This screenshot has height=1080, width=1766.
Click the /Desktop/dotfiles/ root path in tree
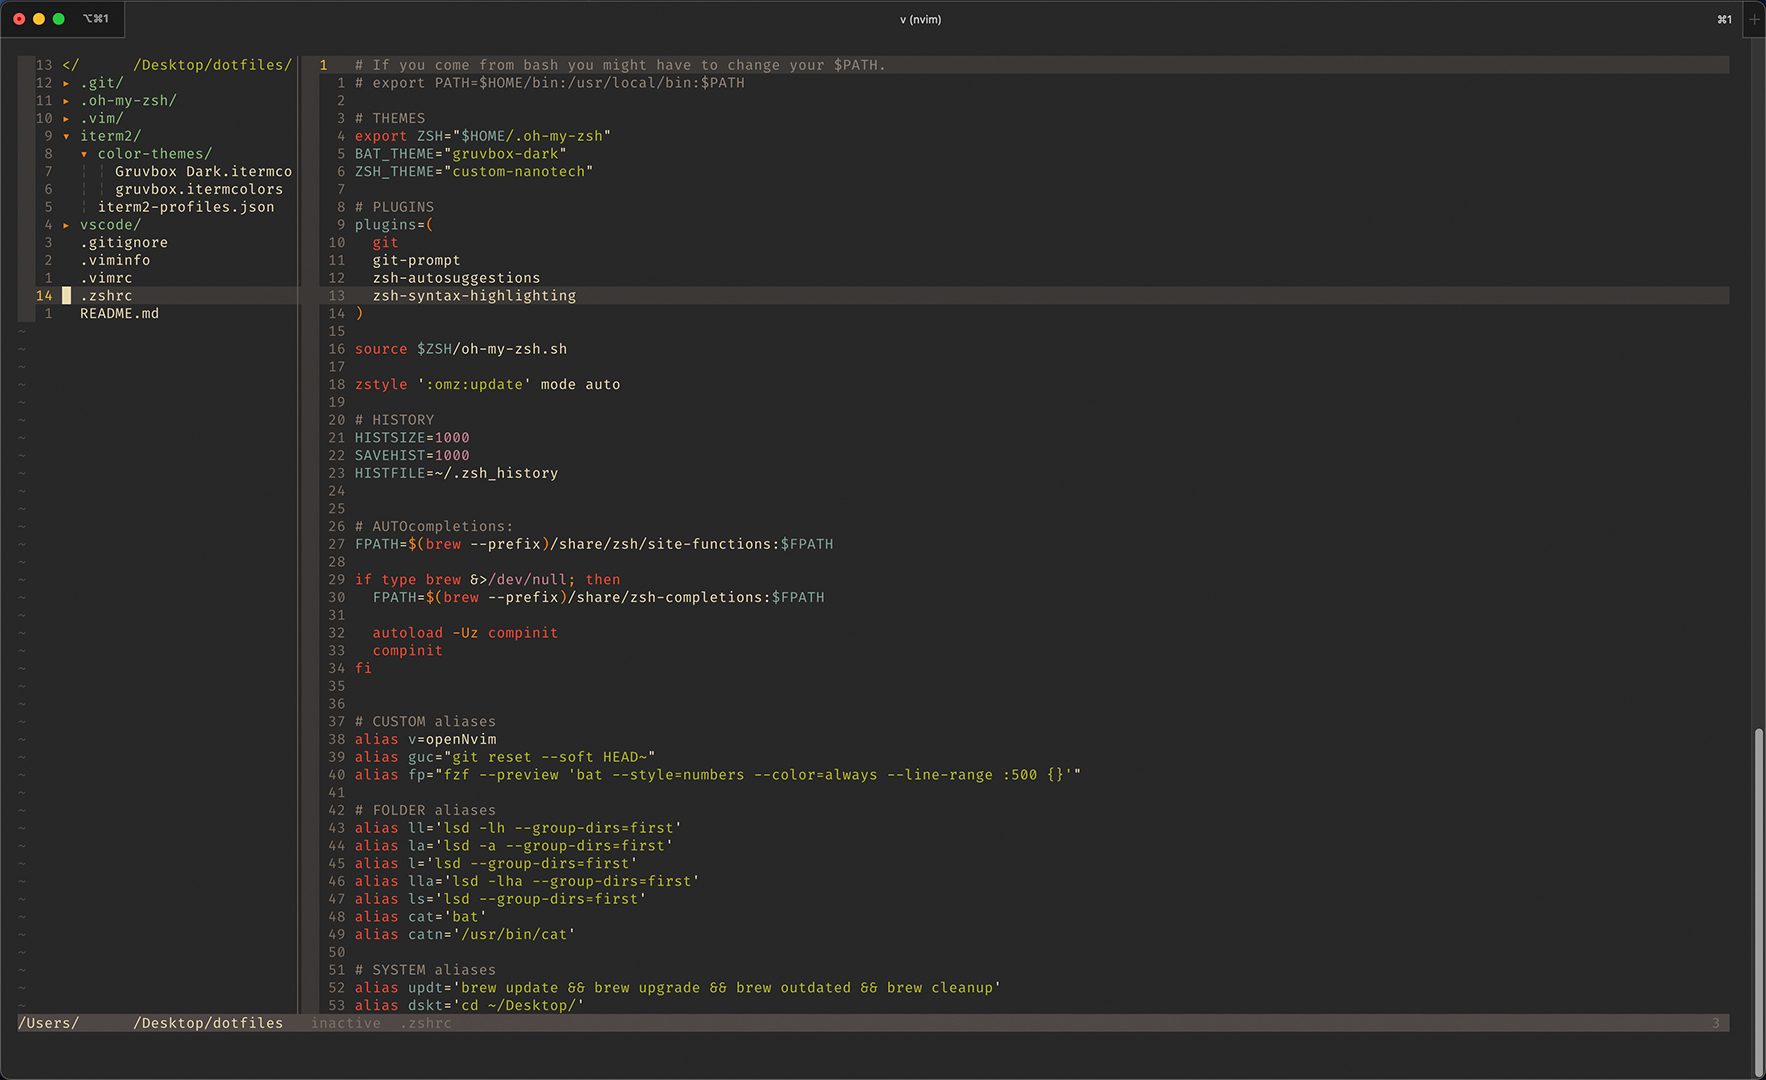212,65
